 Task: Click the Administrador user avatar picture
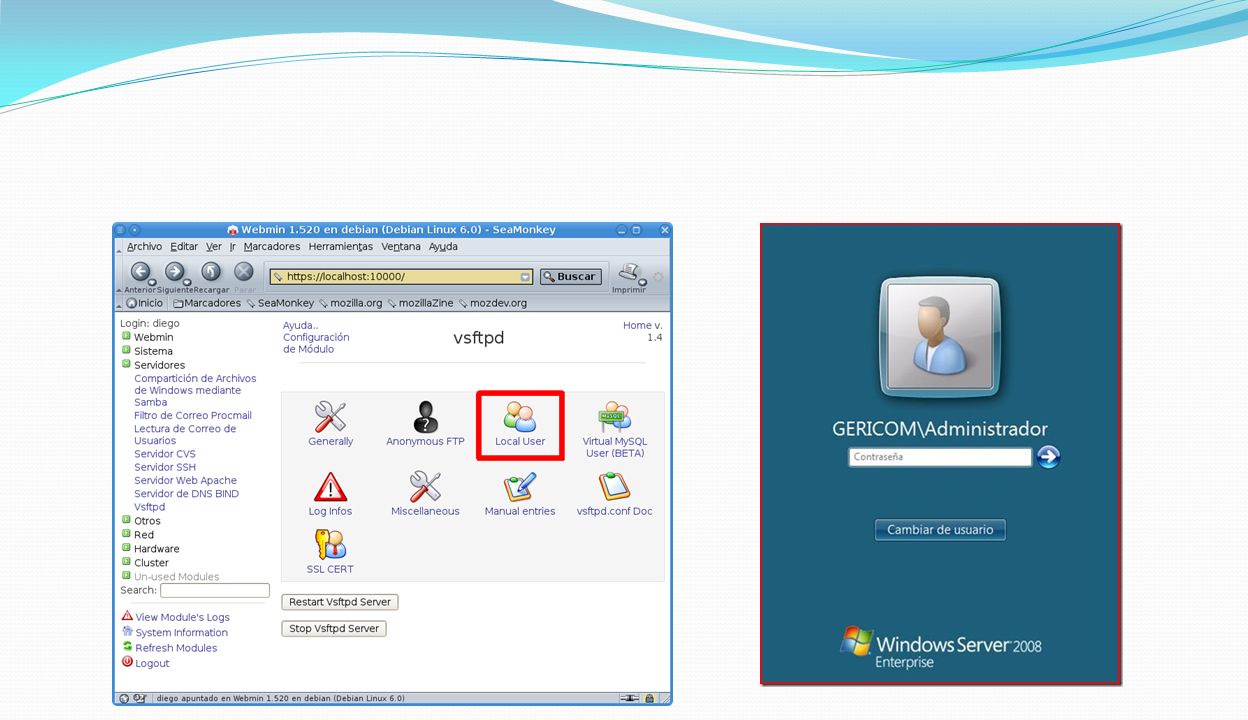[939, 338]
